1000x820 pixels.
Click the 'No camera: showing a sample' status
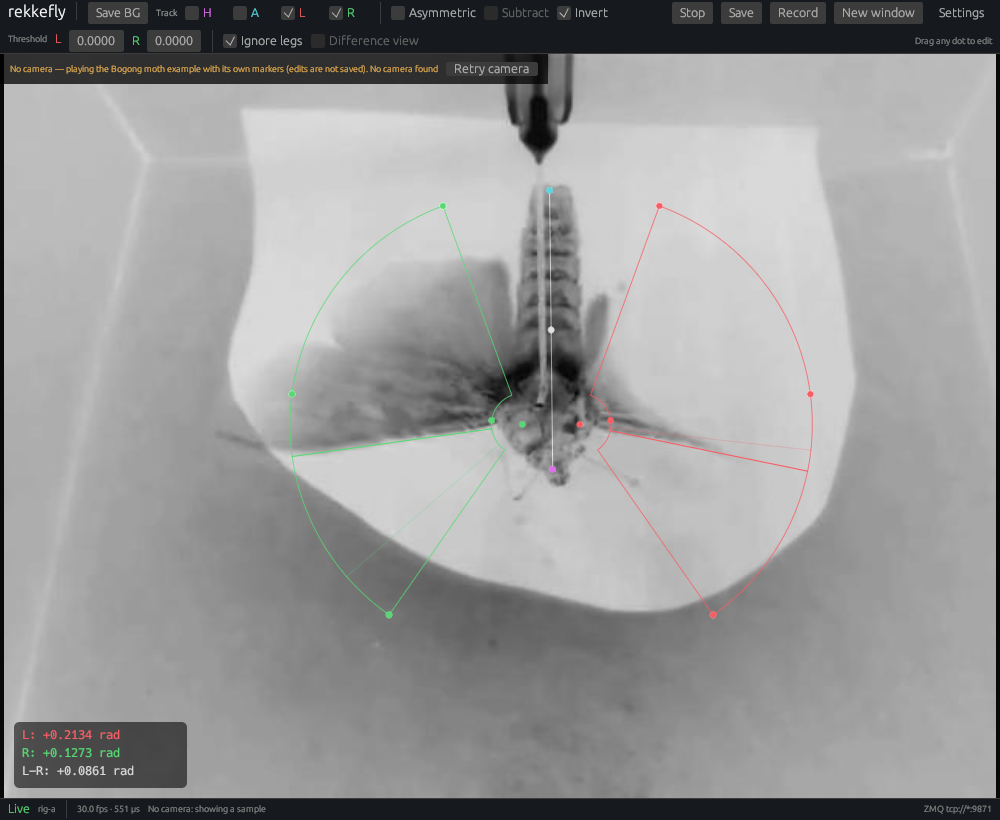coord(207,809)
